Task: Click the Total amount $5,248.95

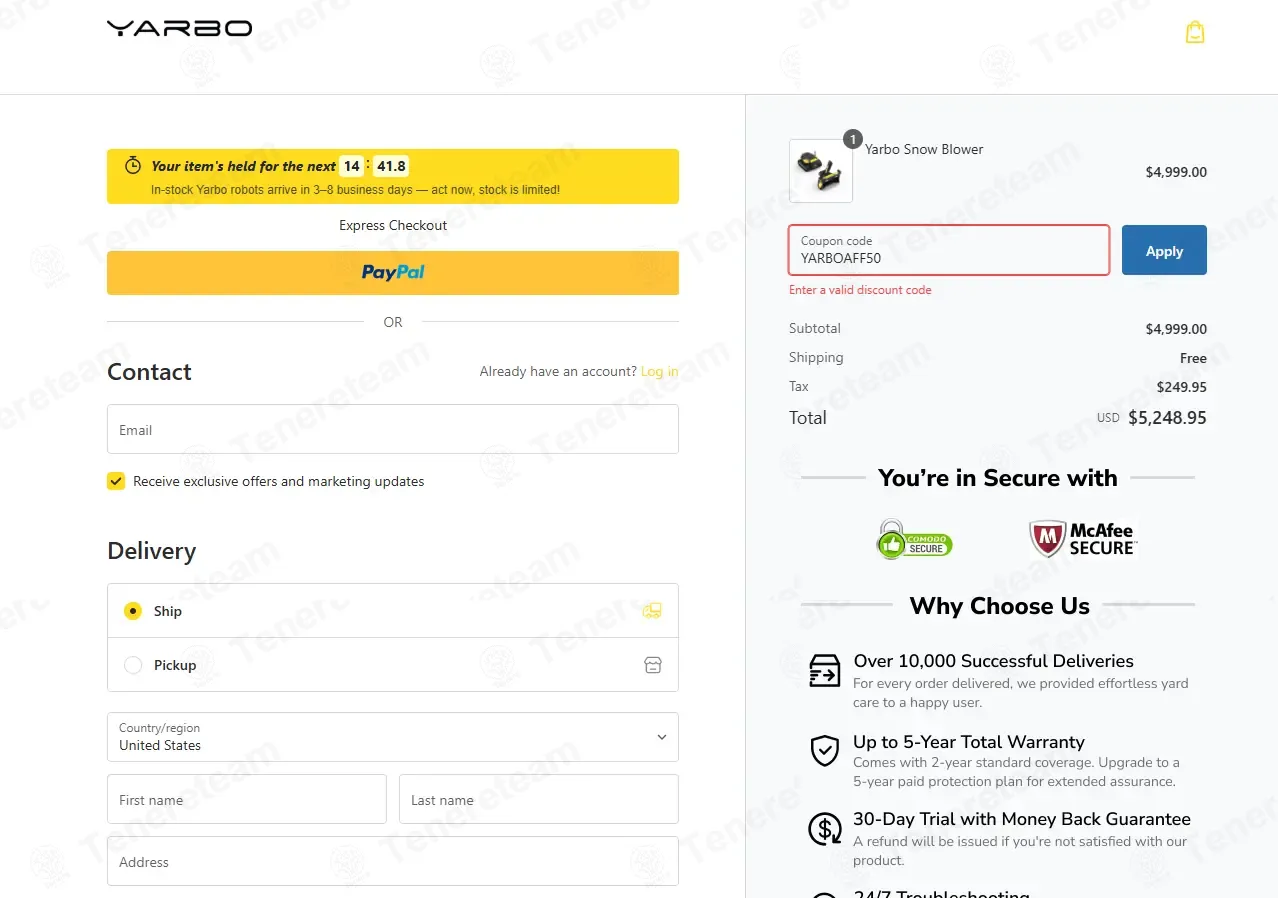Action: pos(1167,418)
